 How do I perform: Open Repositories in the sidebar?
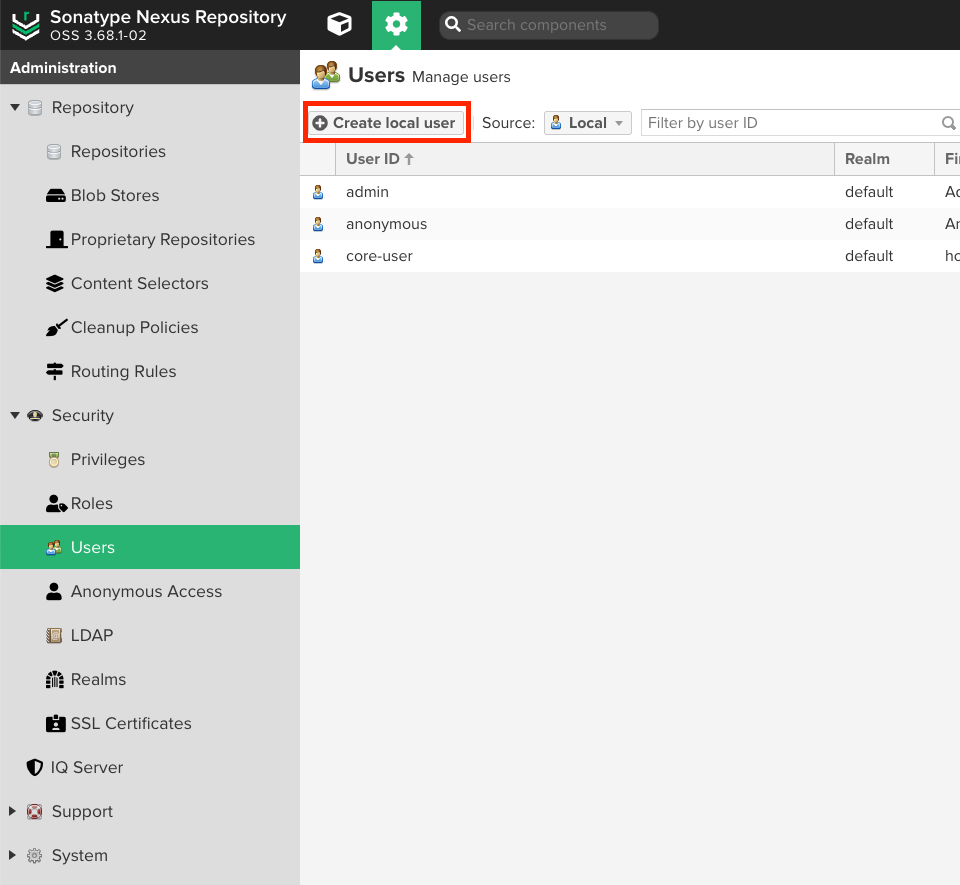pyautogui.click(x=118, y=152)
